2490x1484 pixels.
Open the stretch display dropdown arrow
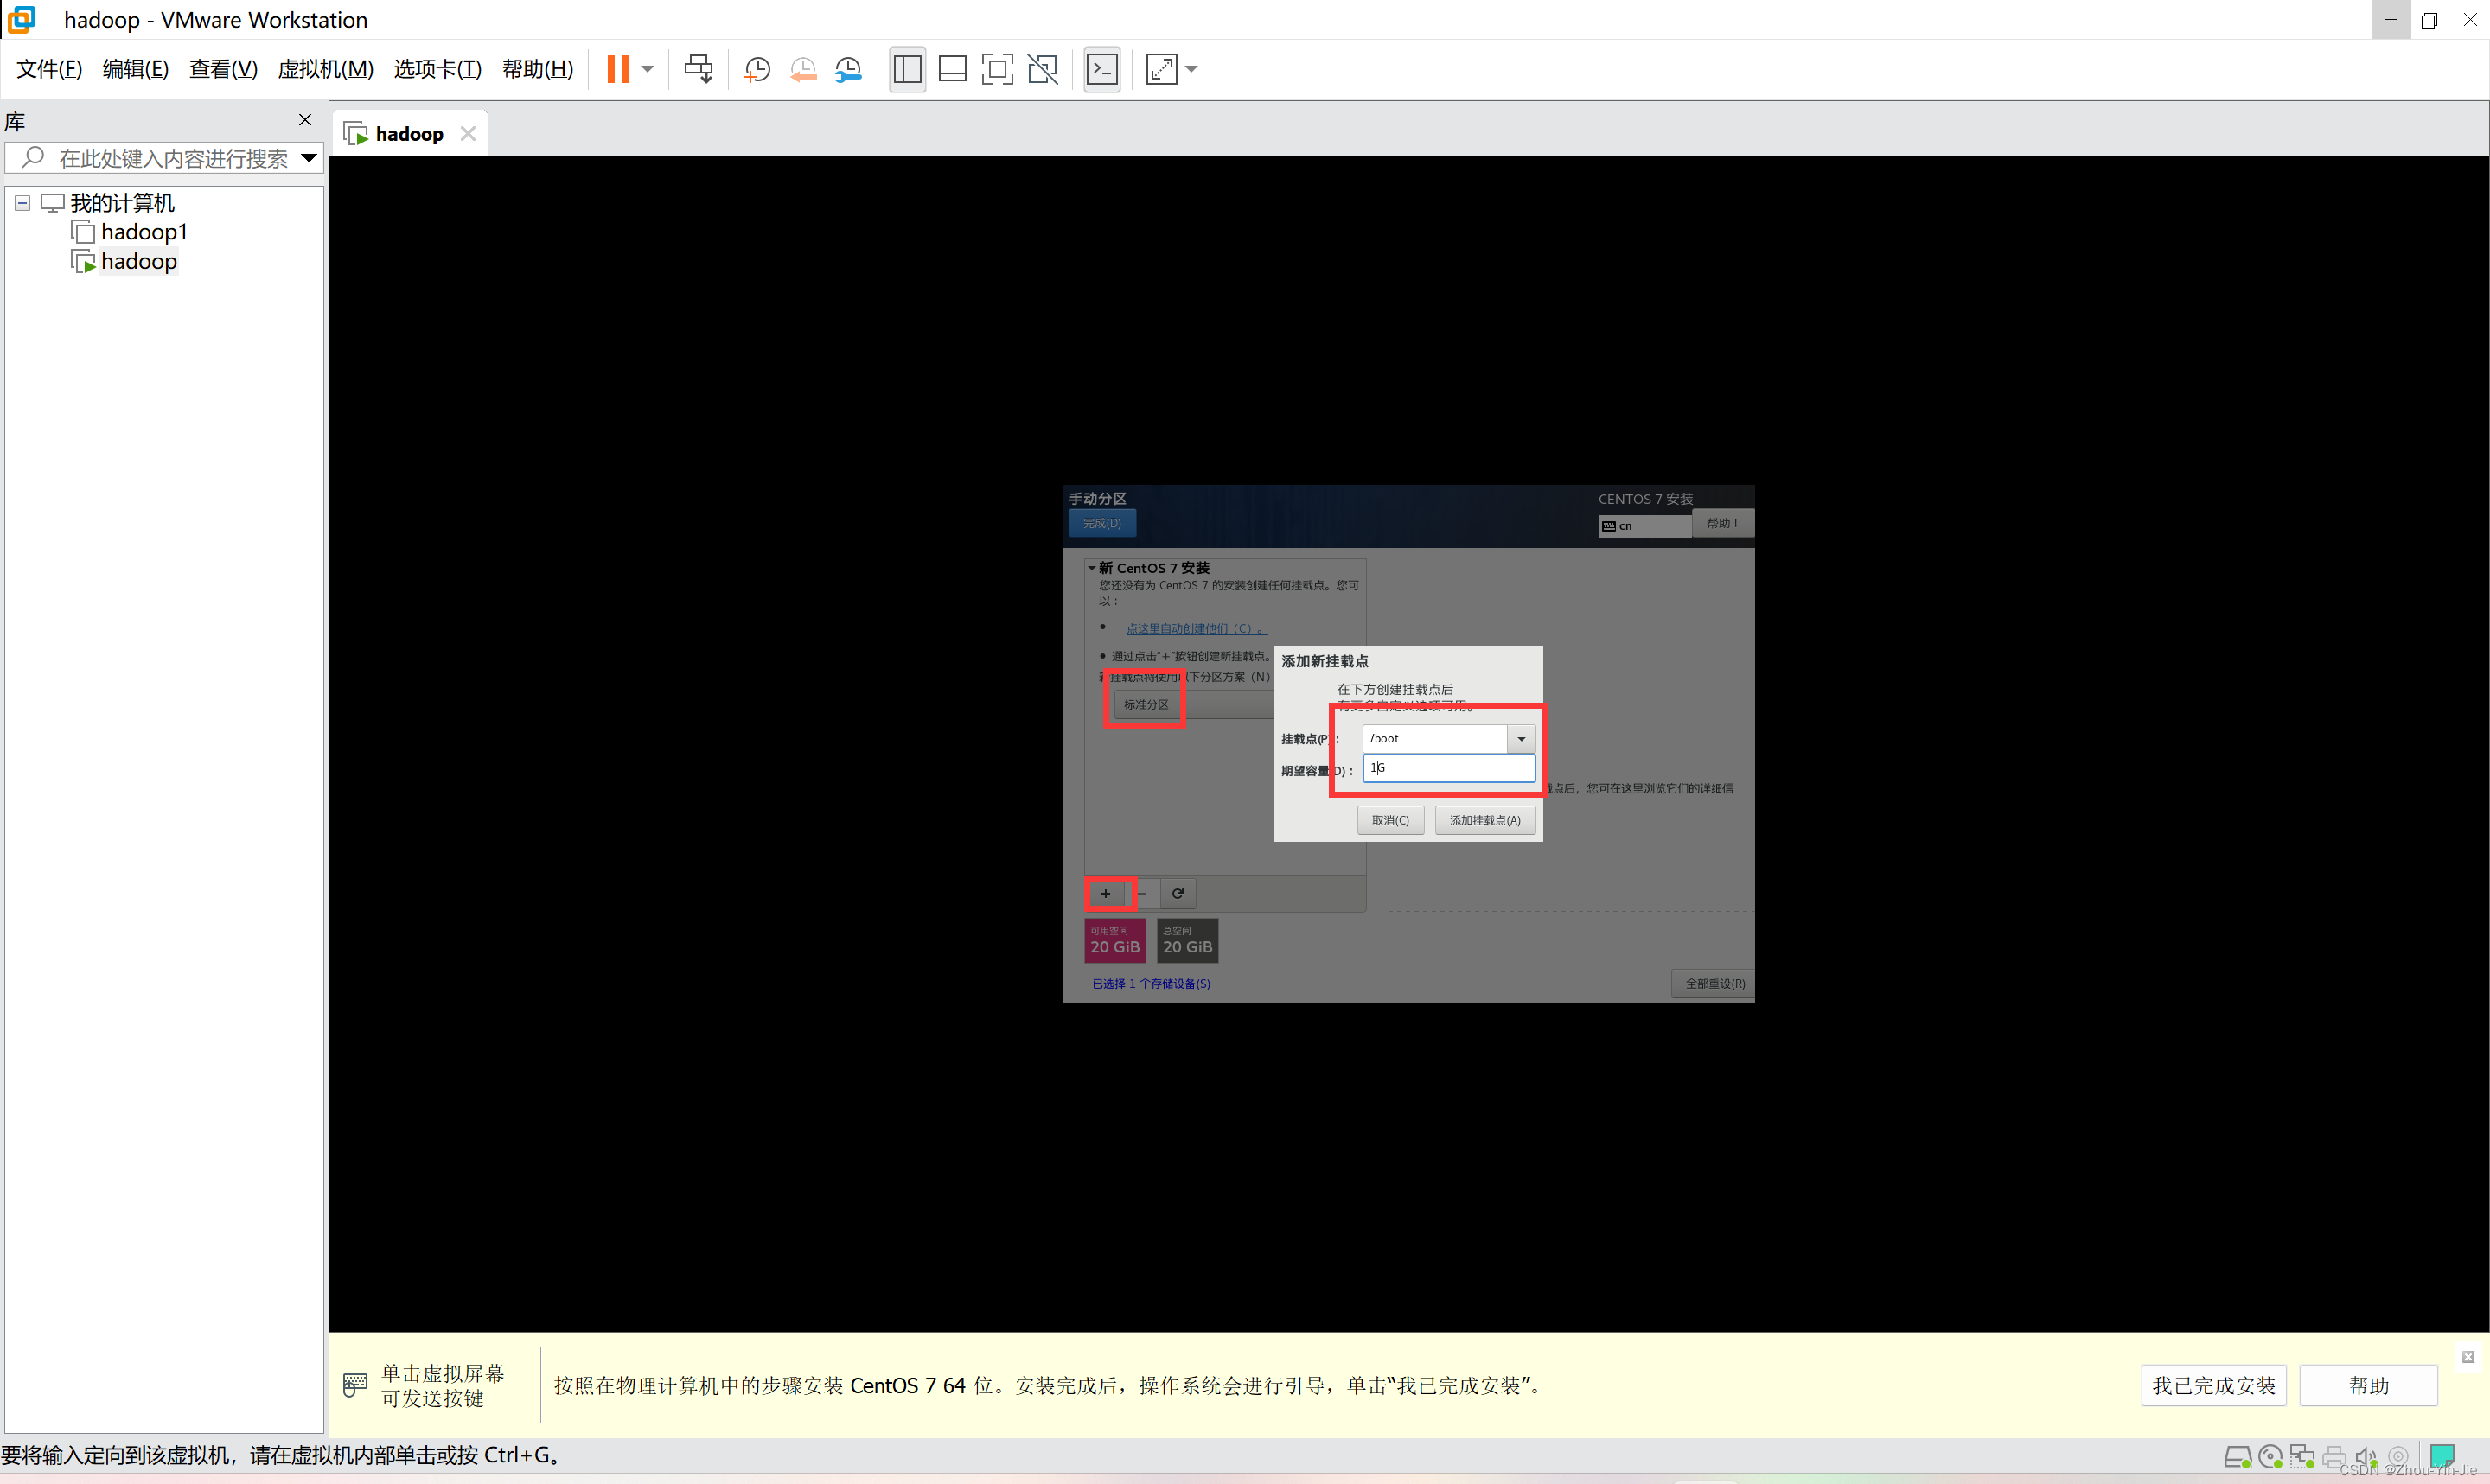(1191, 69)
